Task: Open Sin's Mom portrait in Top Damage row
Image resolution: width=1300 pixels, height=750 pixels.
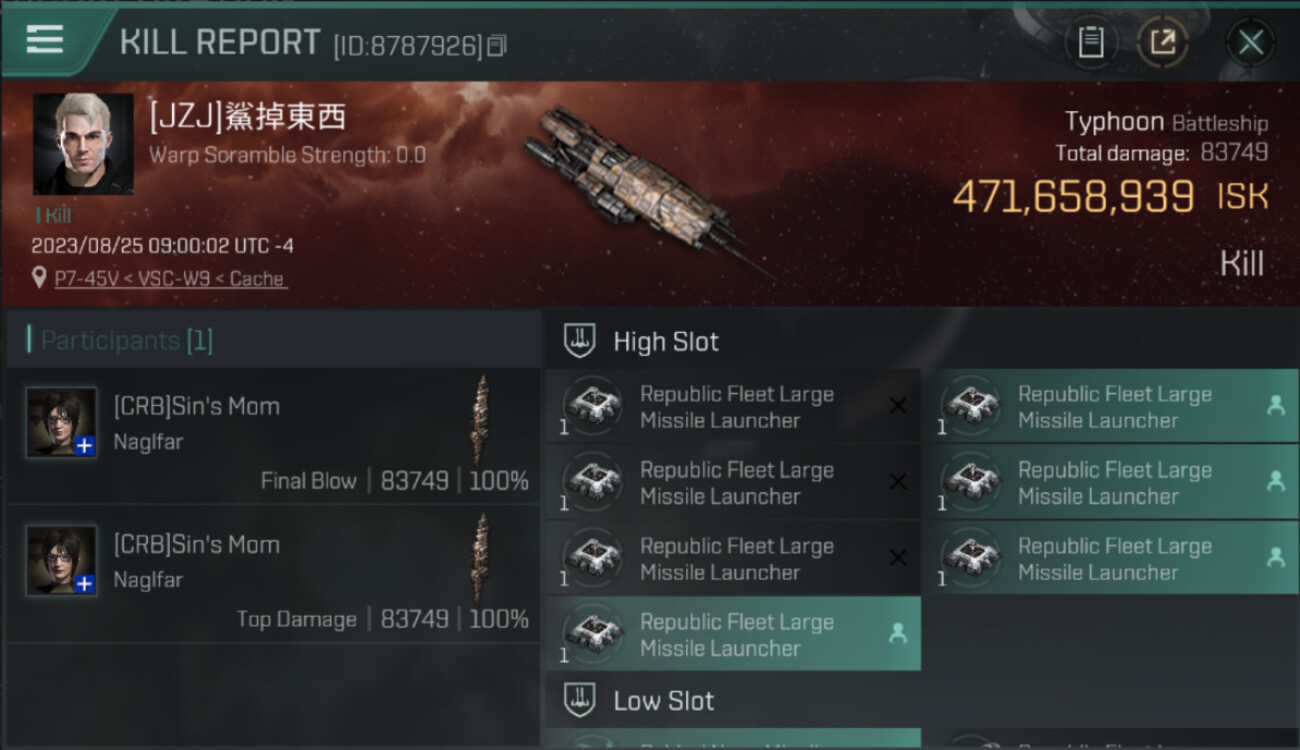Action: pyautogui.click(x=62, y=560)
